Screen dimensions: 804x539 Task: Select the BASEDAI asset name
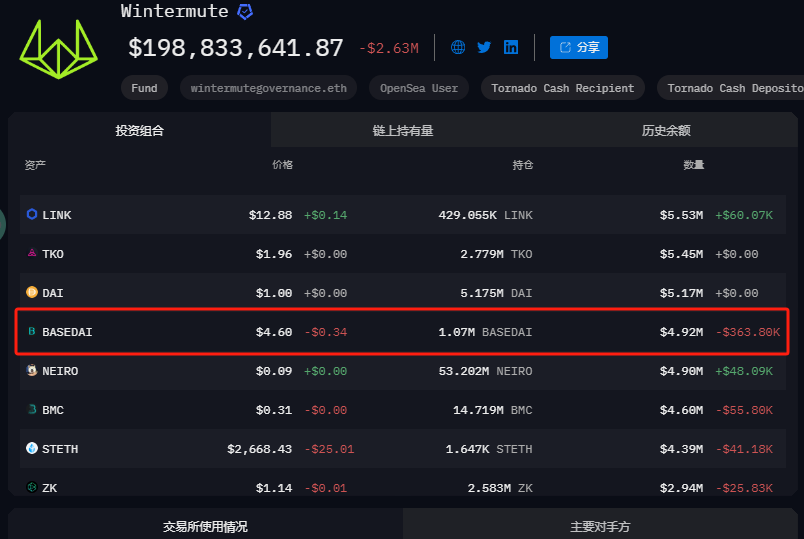tap(67, 332)
